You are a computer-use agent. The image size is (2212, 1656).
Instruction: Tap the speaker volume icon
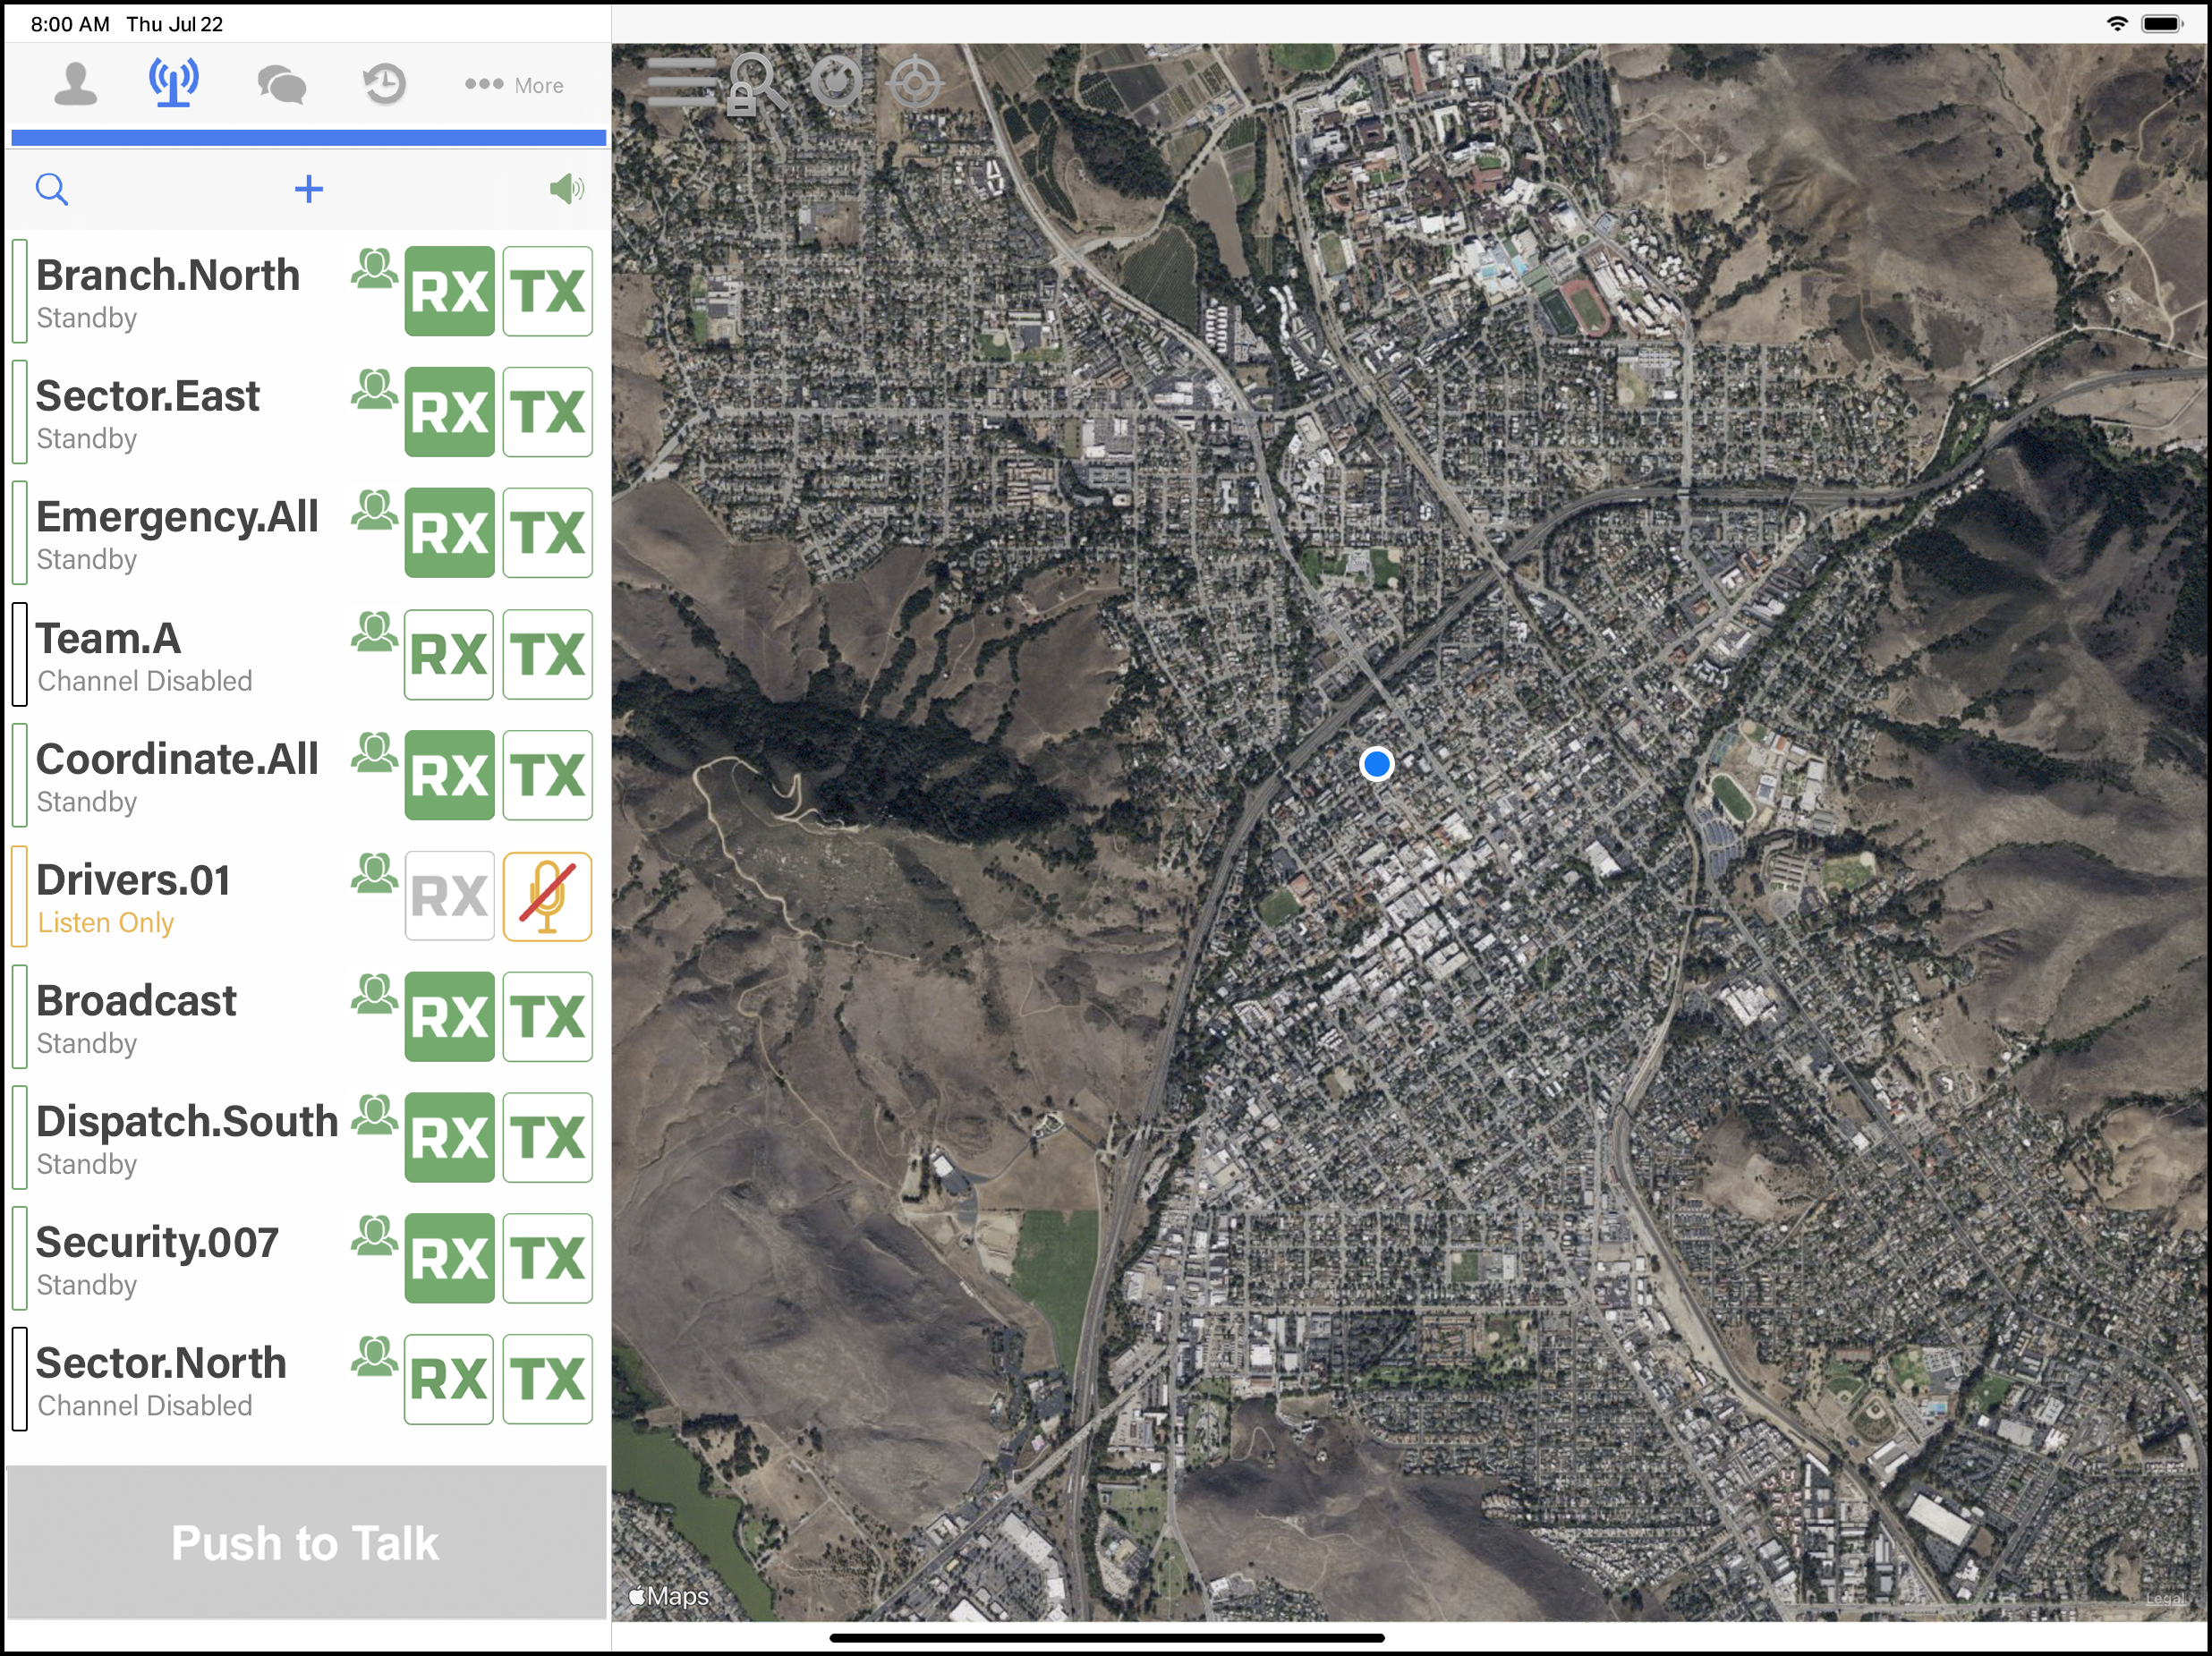click(x=566, y=189)
